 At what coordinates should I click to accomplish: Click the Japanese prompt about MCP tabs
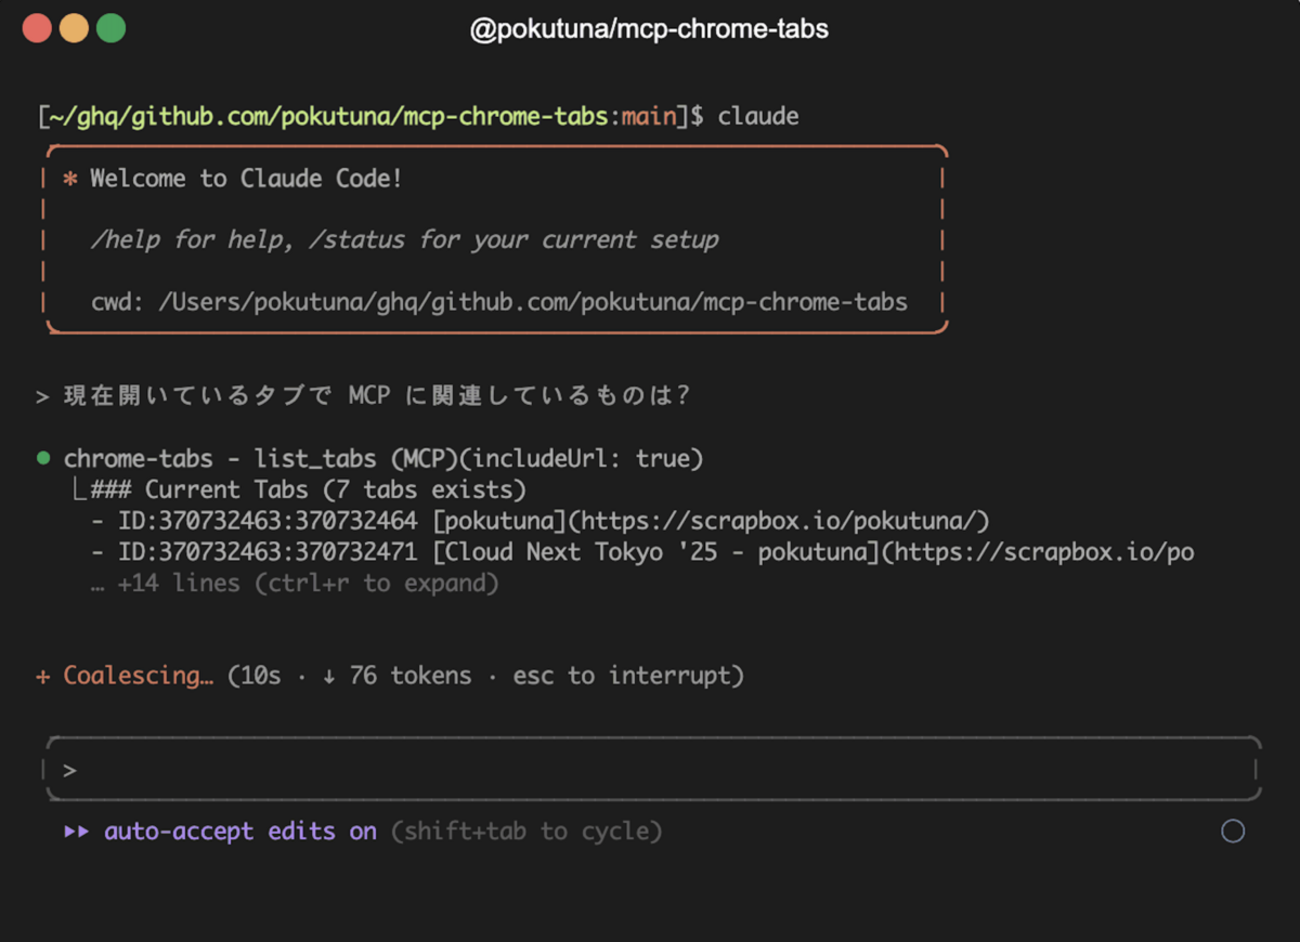click(x=376, y=396)
